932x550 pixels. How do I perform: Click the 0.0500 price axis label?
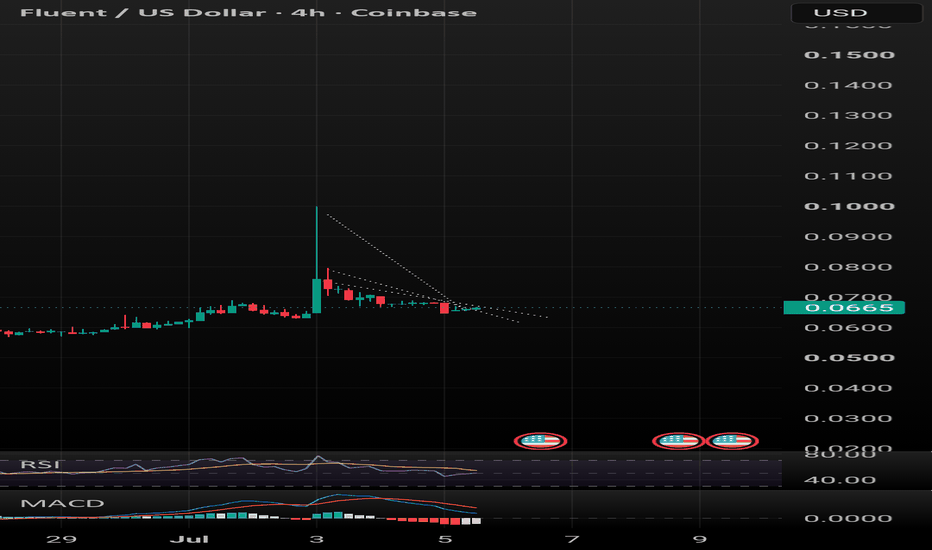pos(849,358)
